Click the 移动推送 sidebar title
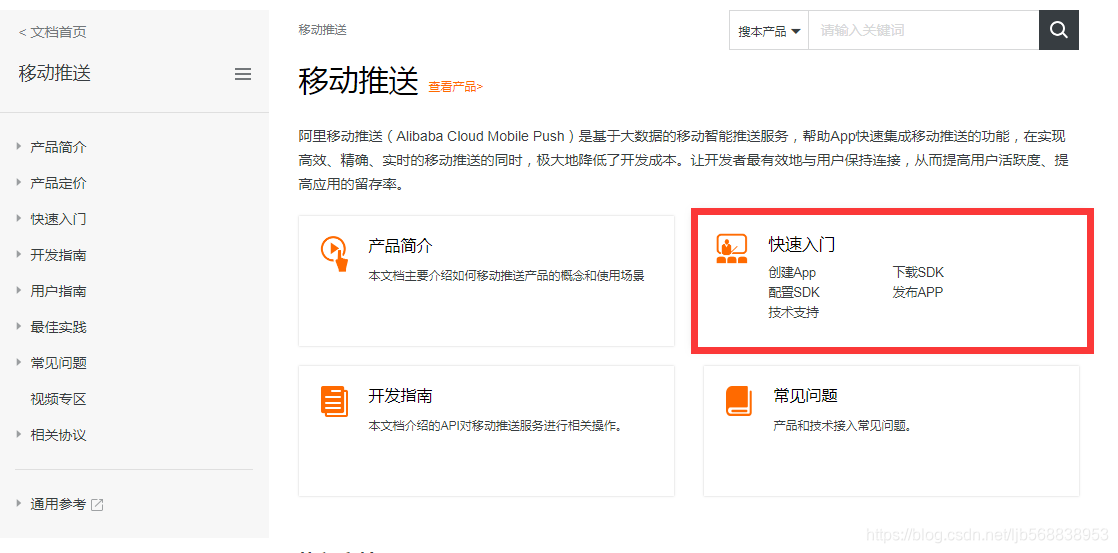Viewport: 1118px width, 553px height. (x=55, y=73)
